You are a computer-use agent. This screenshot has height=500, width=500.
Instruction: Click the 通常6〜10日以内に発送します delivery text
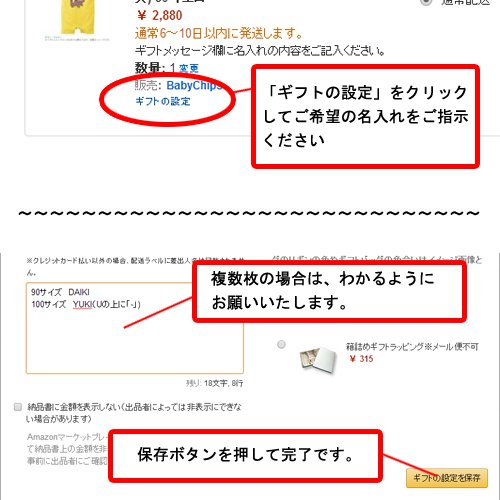[x=219, y=33]
